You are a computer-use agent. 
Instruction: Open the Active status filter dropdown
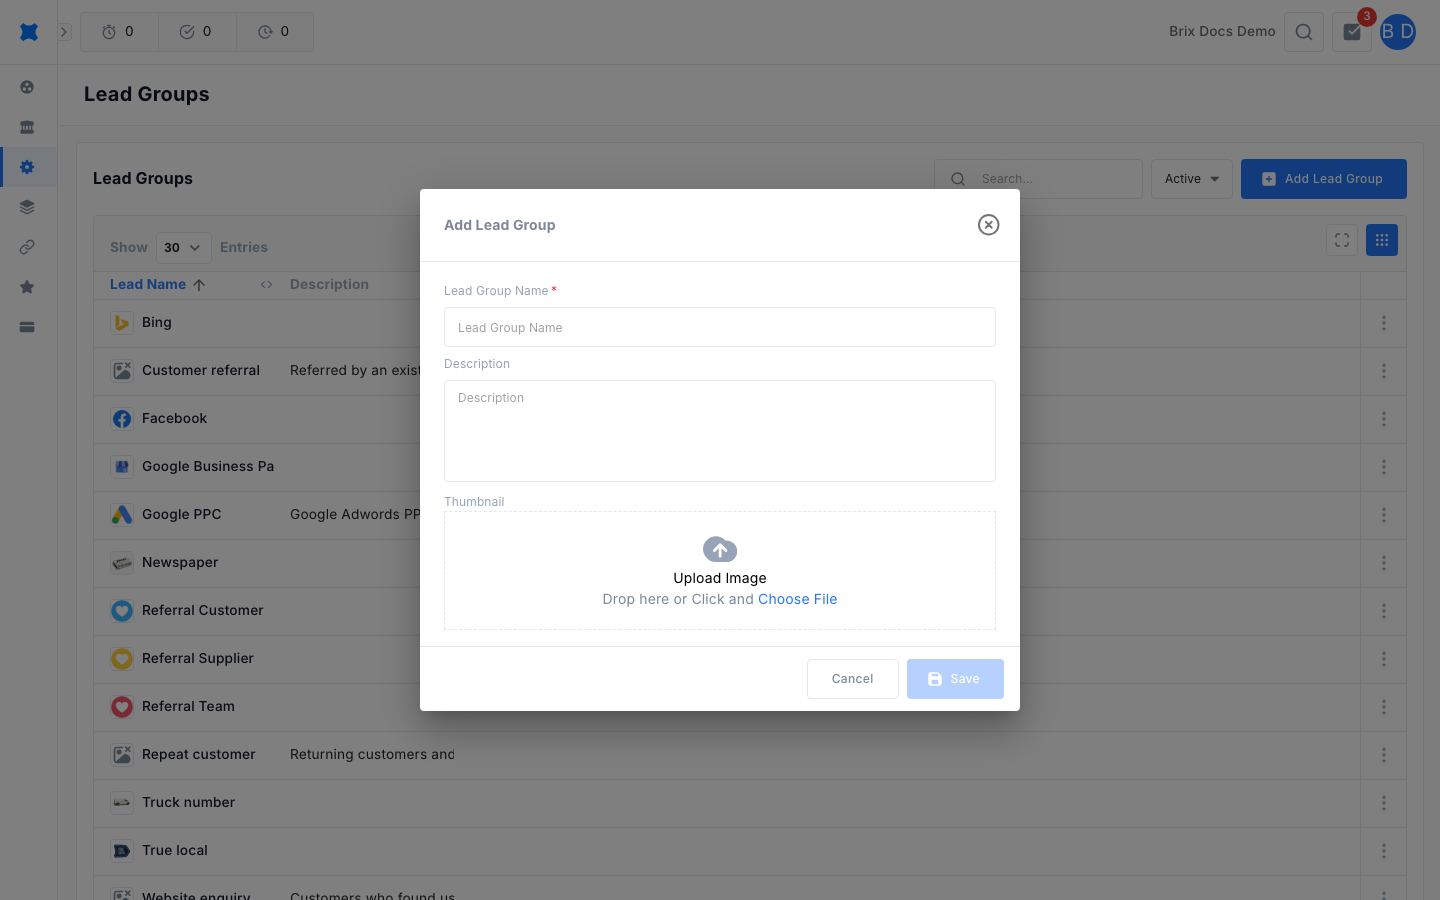click(x=1192, y=179)
